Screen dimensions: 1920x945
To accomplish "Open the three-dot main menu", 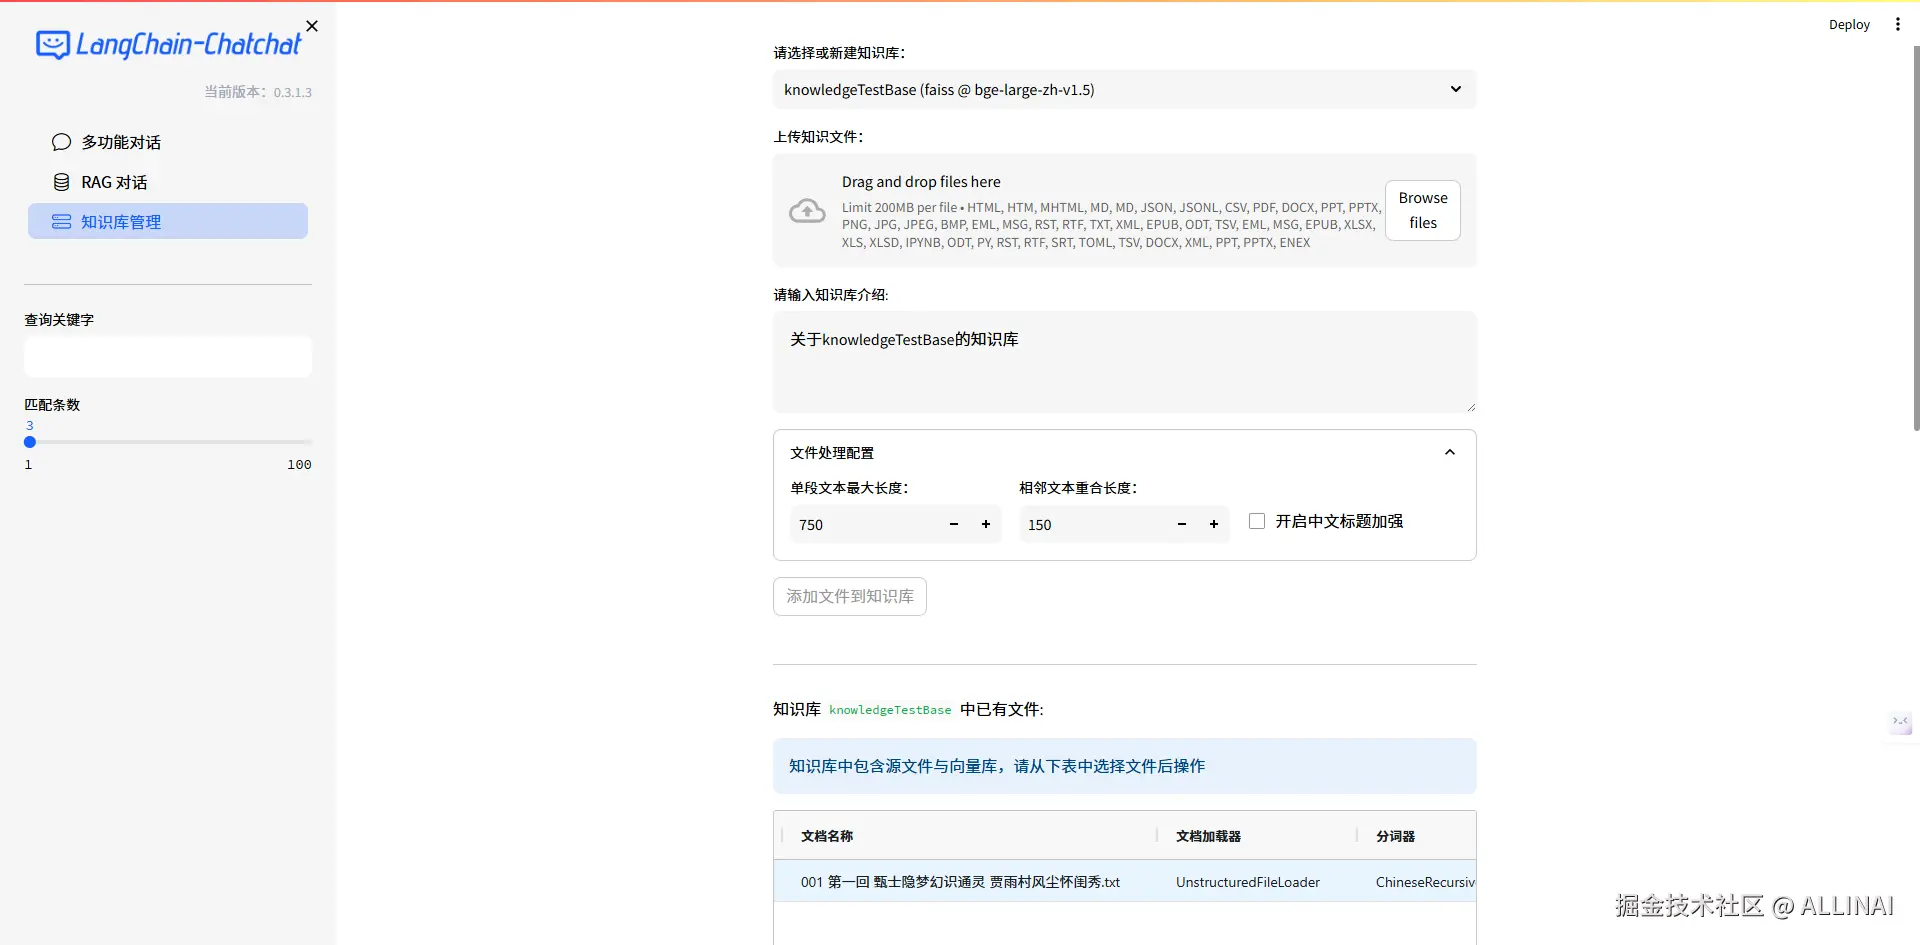I will click(1897, 24).
